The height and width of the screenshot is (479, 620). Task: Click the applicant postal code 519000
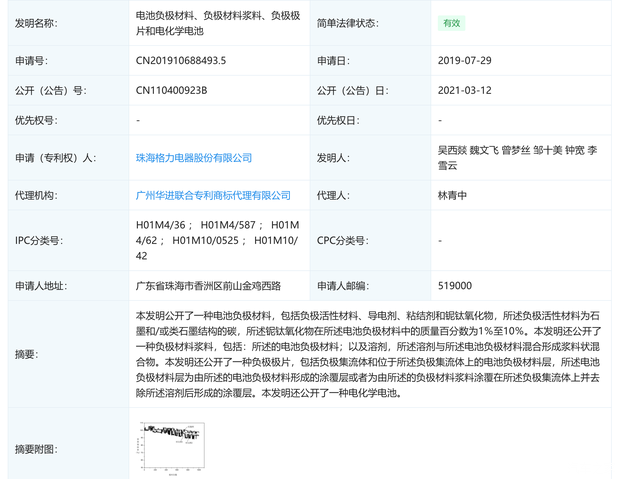pyautogui.click(x=455, y=286)
